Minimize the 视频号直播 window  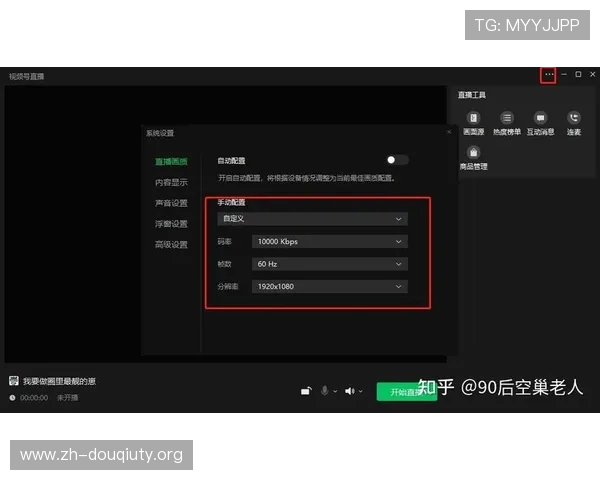click(x=564, y=75)
